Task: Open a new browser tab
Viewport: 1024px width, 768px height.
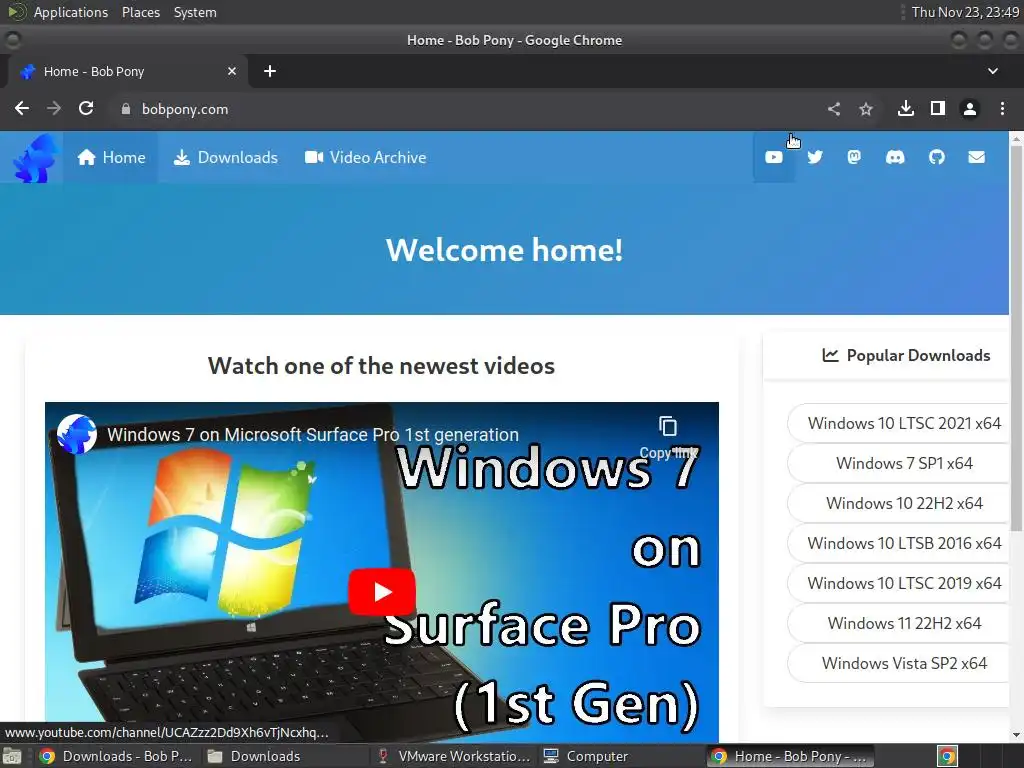Action: pyautogui.click(x=270, y=71)
